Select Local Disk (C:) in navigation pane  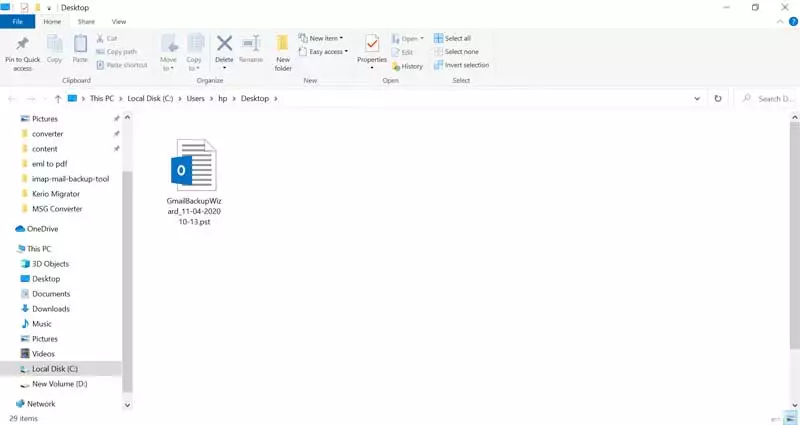tap(54, 369)
